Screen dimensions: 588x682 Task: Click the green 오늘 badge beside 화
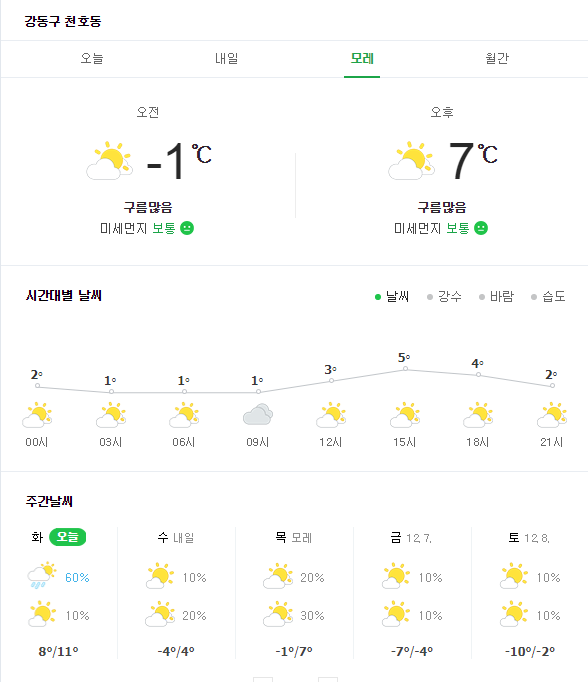[67, 537]
